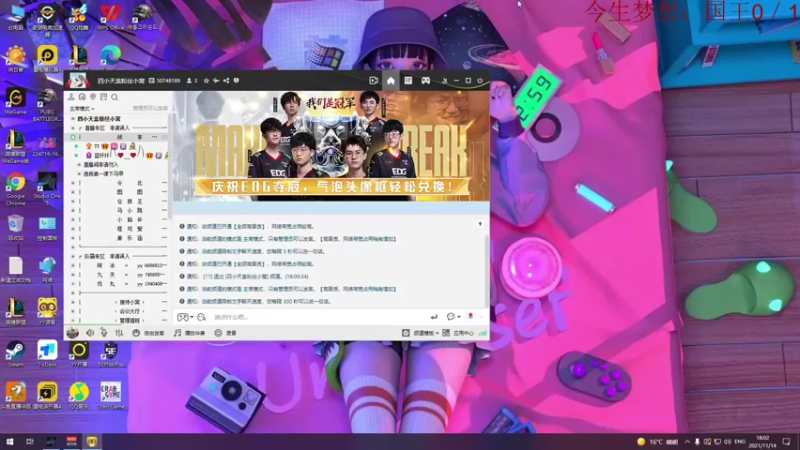Select the 管理道班 channel row

pos(119,320)
